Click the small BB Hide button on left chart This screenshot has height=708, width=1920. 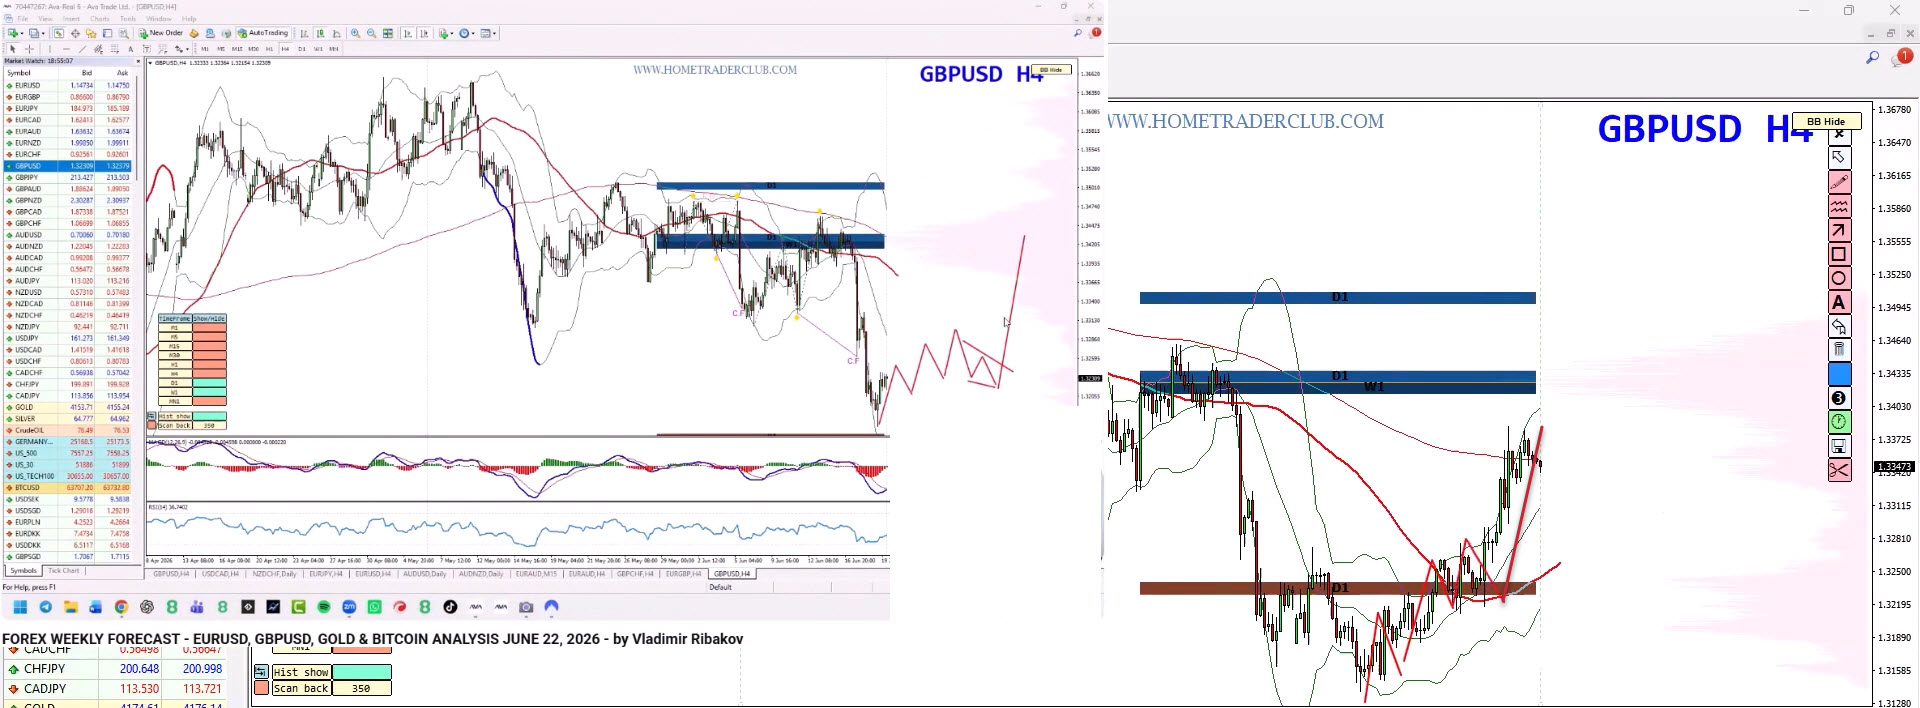click(1051, 70)
